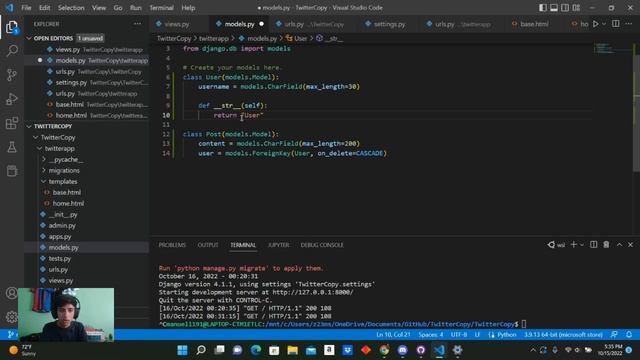The height and width of the screenshot is (360, 640).
Task: Close the terminal panel
Action: 630,244
